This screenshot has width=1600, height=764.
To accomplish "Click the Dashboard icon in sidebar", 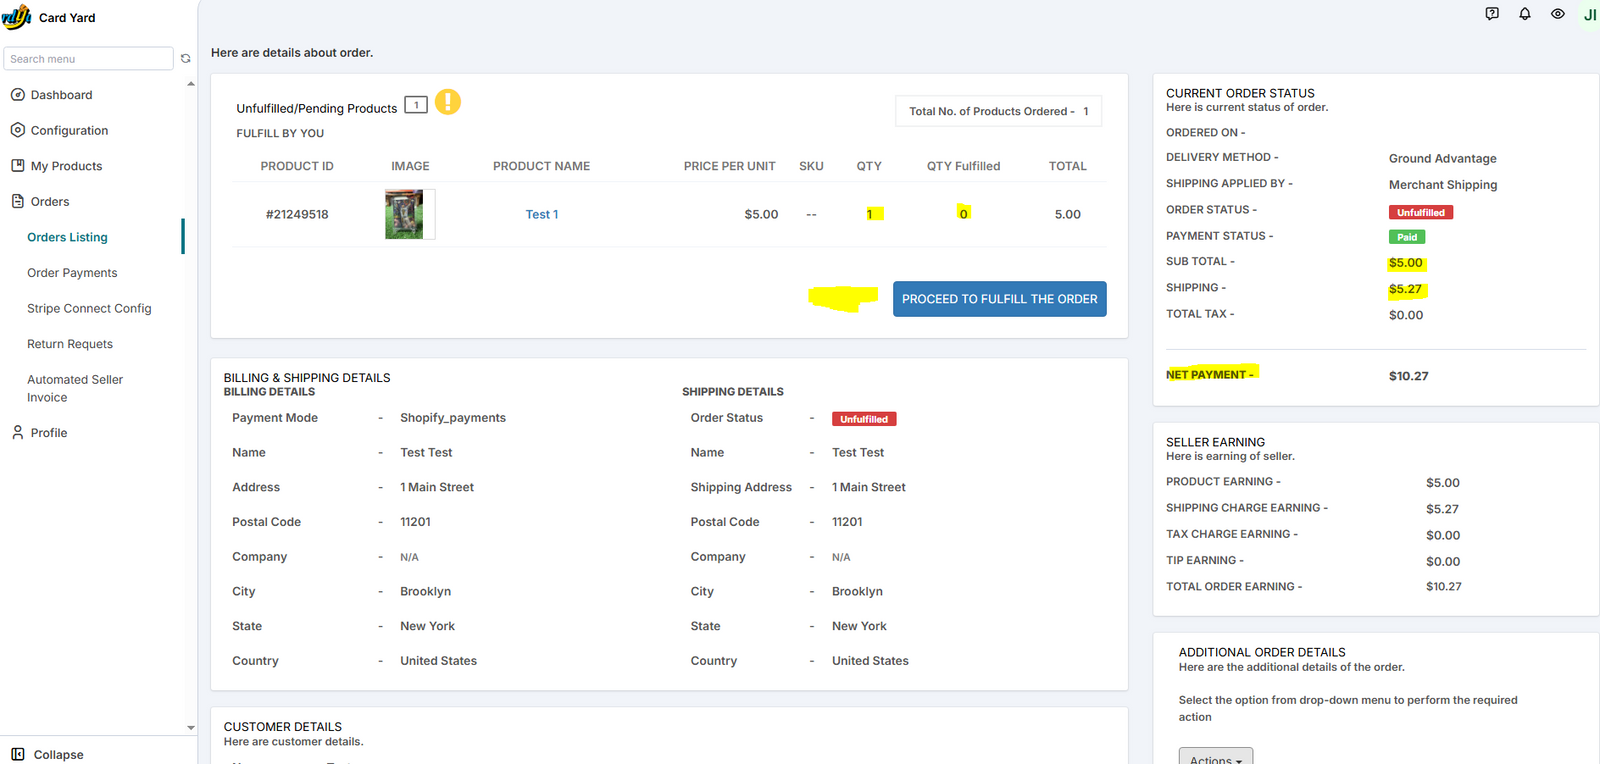I will 17,95.
